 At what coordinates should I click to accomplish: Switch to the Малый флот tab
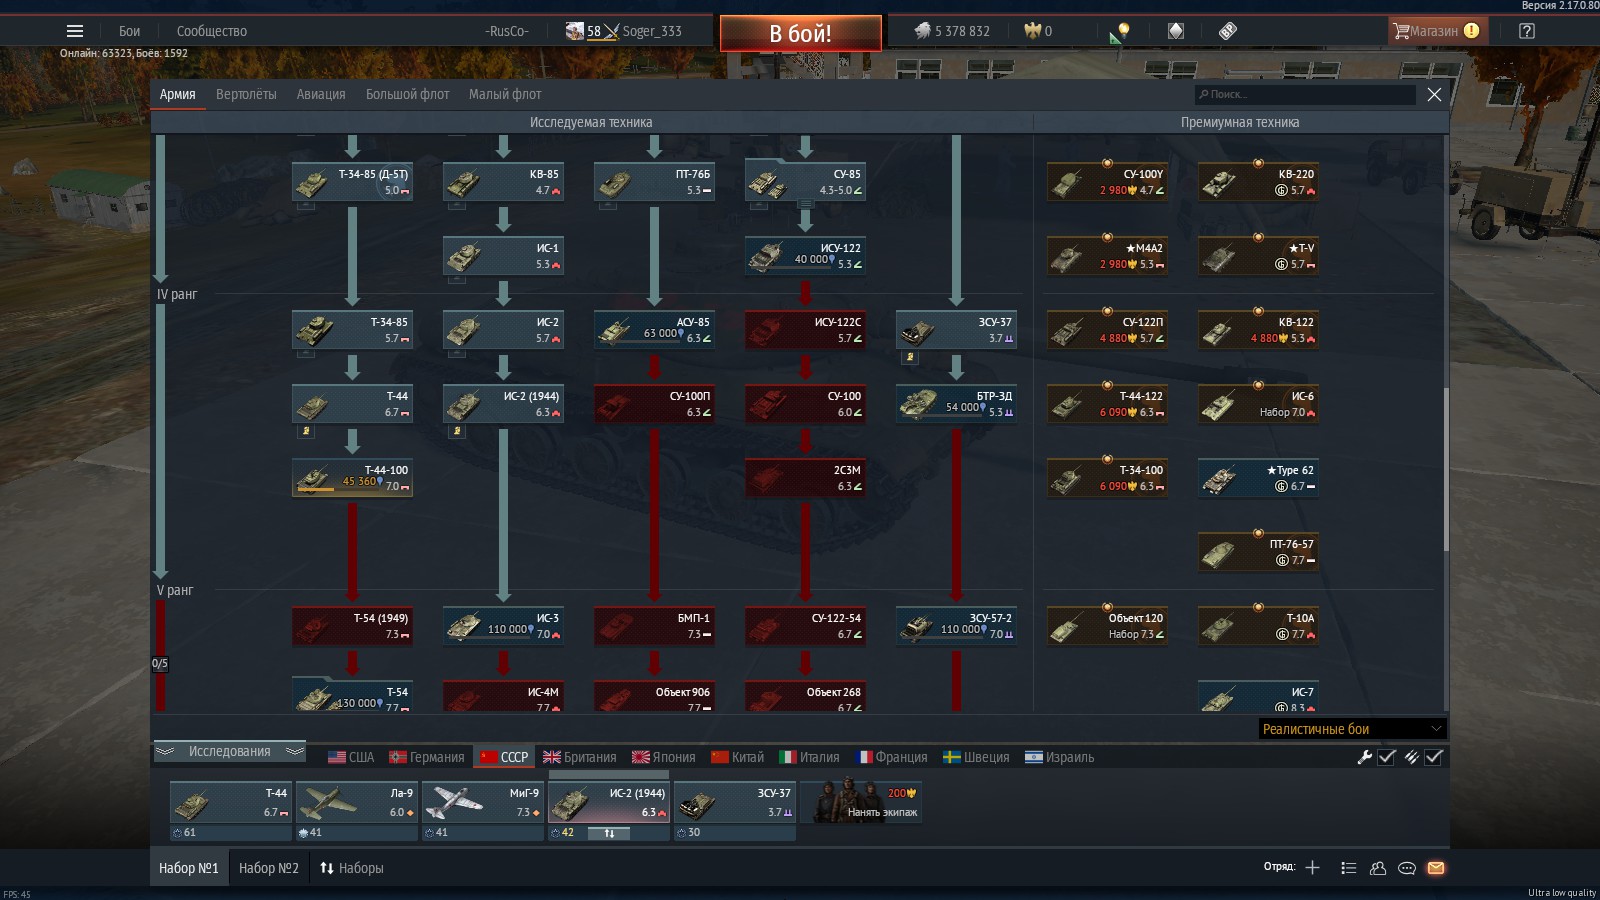pyautogui.click(x=505, y=94)
